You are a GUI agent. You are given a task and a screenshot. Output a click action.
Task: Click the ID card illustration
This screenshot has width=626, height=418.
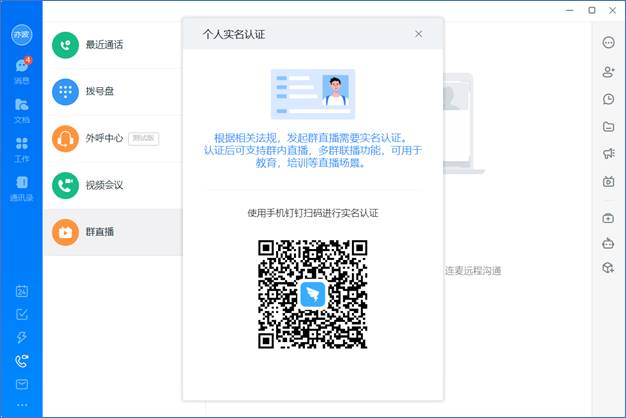pos(313,94)
